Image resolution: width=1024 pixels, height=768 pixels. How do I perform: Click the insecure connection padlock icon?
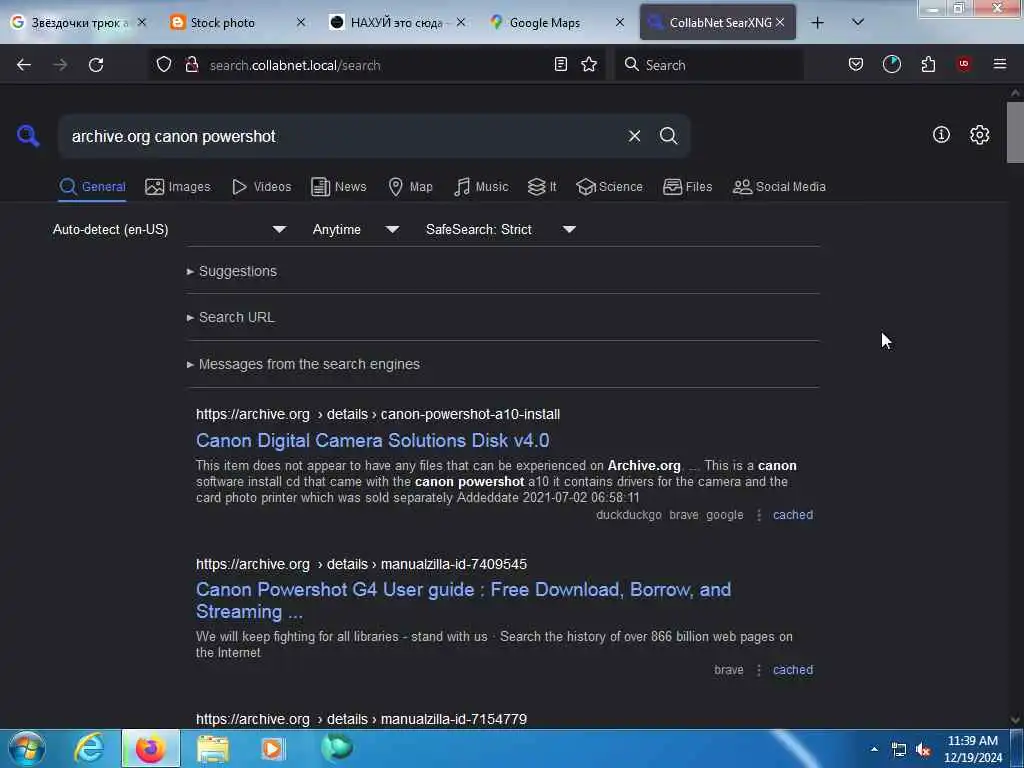191,65
